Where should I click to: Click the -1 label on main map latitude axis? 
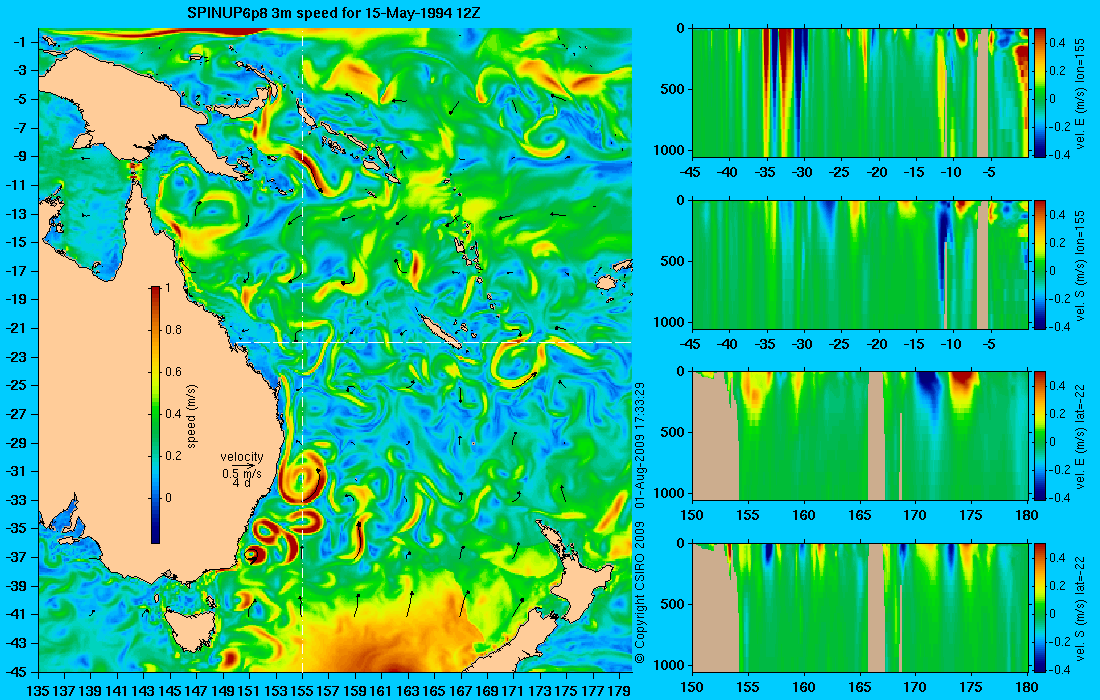point(21,42)
